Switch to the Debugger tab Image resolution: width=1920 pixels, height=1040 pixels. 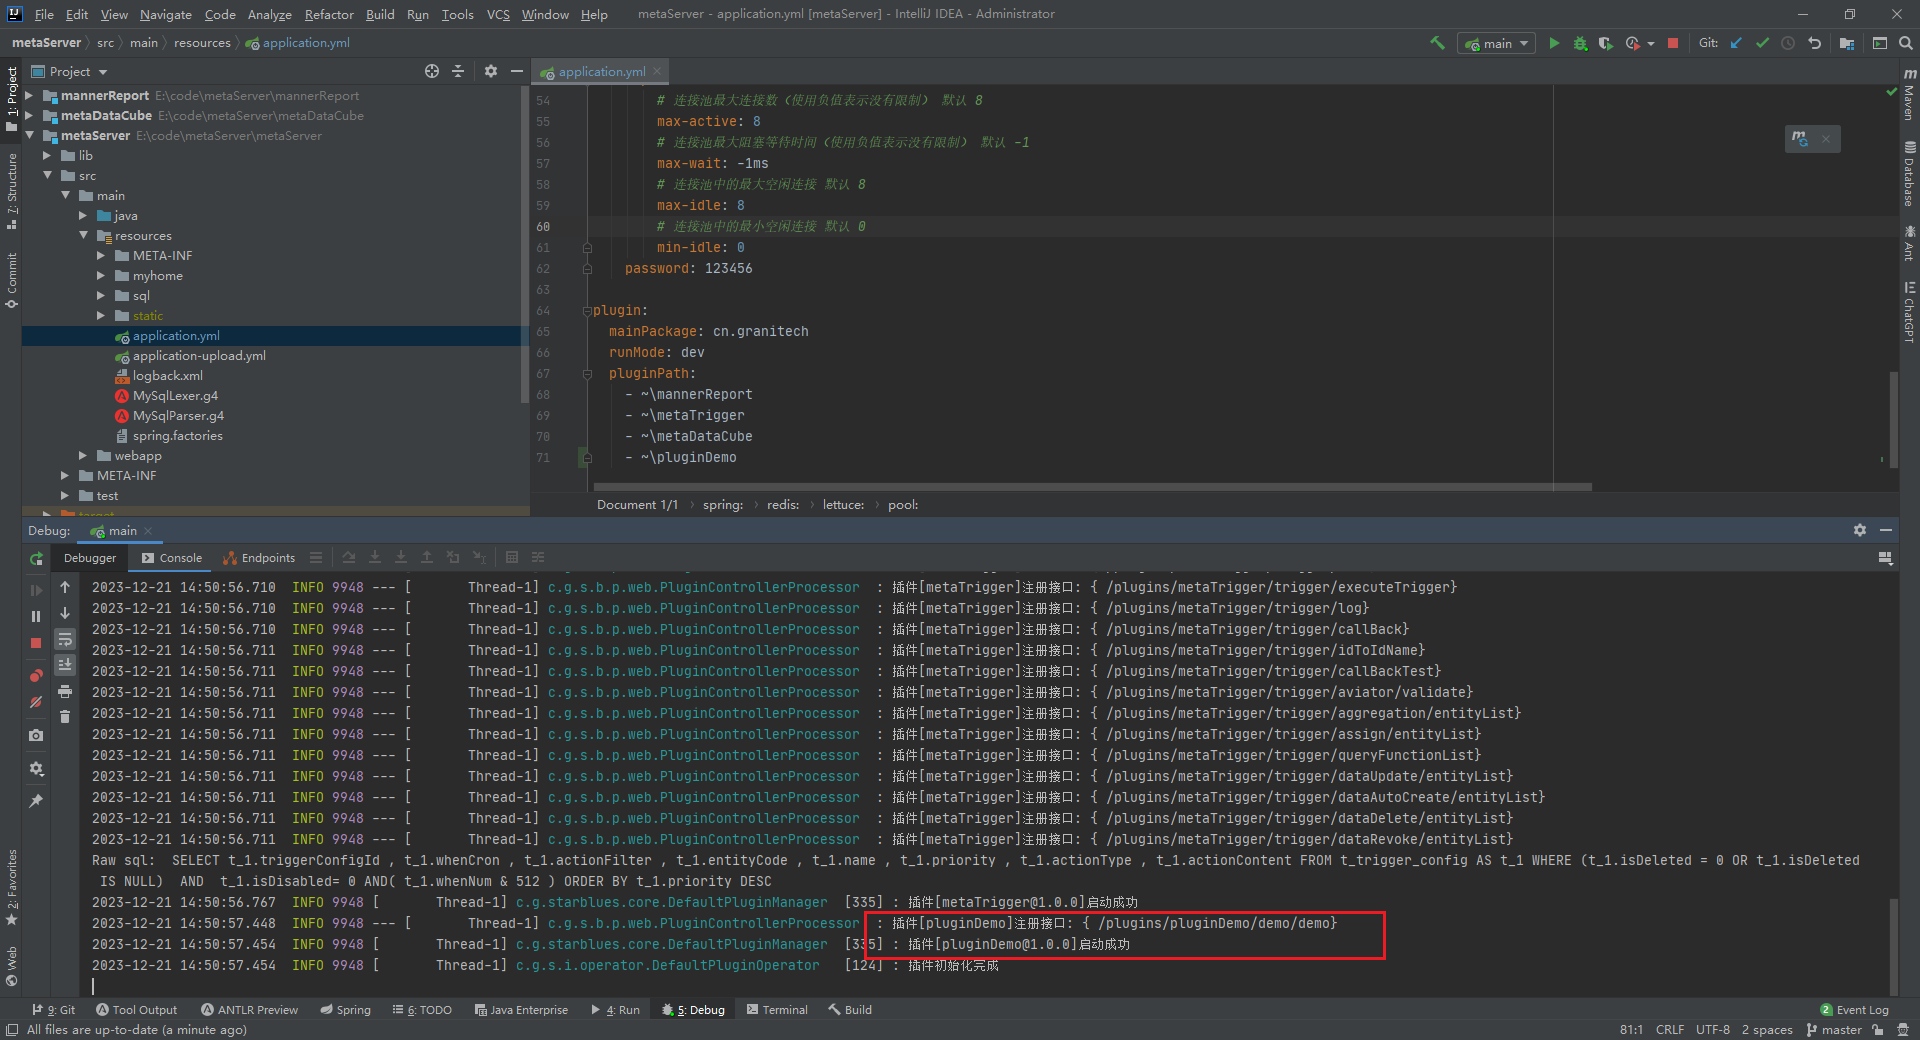tap(90, 558)
